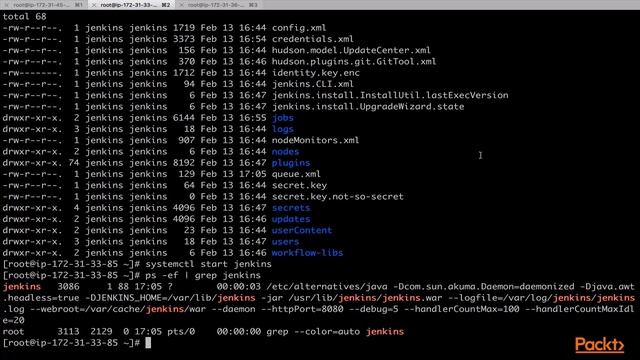Click the blue secrets directory name
The width and height of the screenshot is (640, 360).
coord(291,207)
